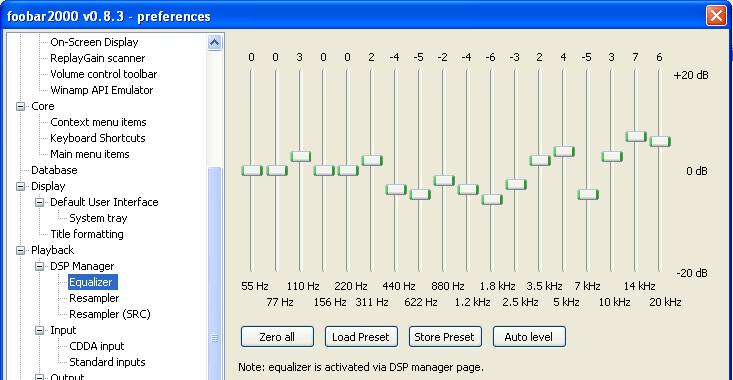Image resolution: width=733 pixels, height=380 pixels.
Task: Collapse Default User Interface node
Action: pos(40,202)
